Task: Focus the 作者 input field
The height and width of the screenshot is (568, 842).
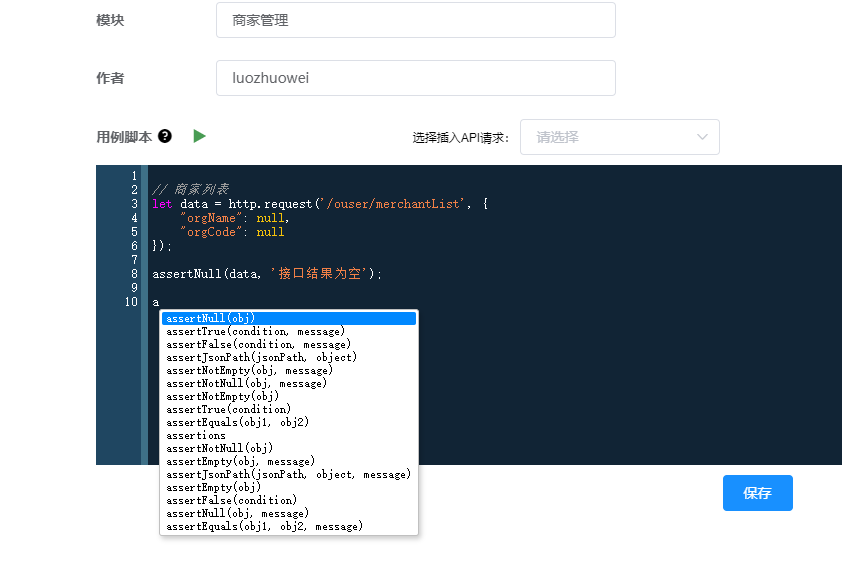Action: click(416, 78)
